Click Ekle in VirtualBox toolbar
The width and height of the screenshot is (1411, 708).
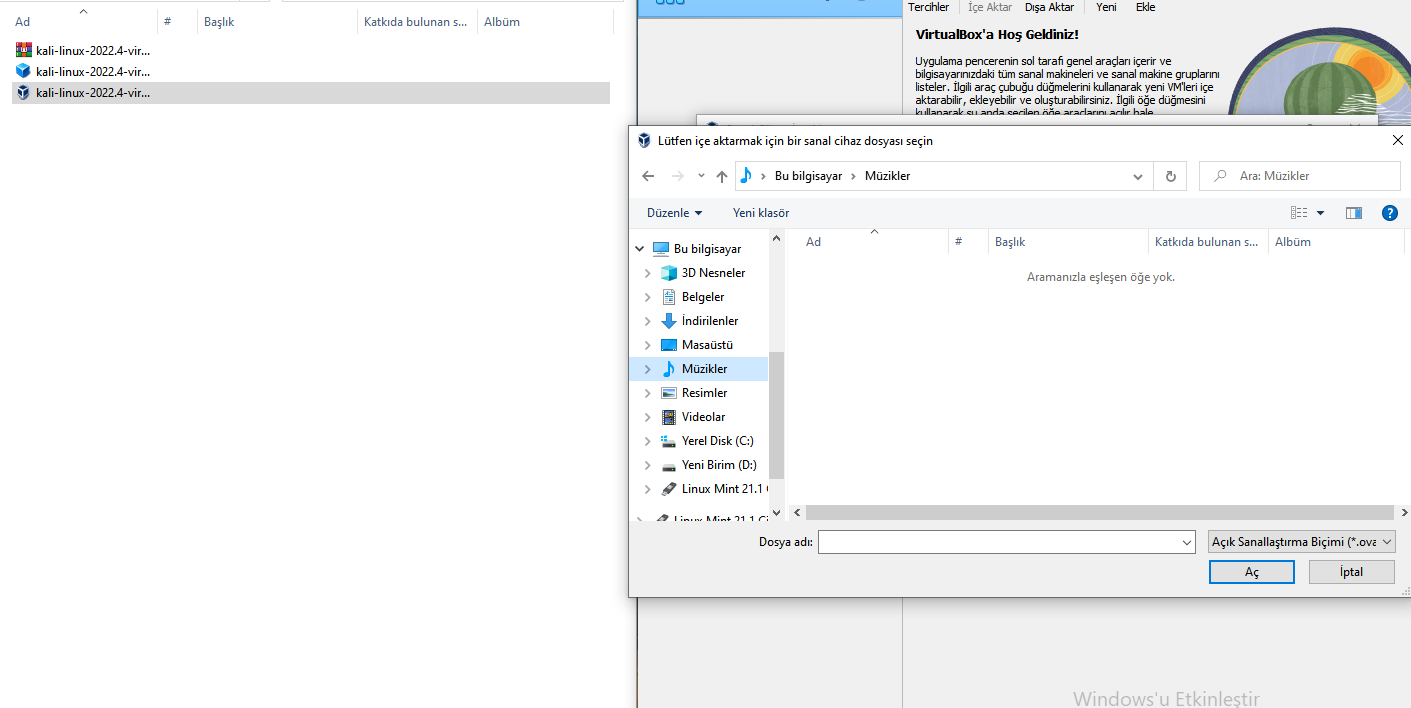[x=1146, y=7]
